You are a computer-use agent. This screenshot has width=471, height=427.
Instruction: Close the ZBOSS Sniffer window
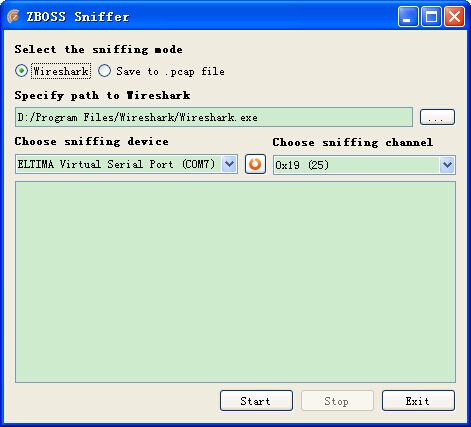click(455, 17)
